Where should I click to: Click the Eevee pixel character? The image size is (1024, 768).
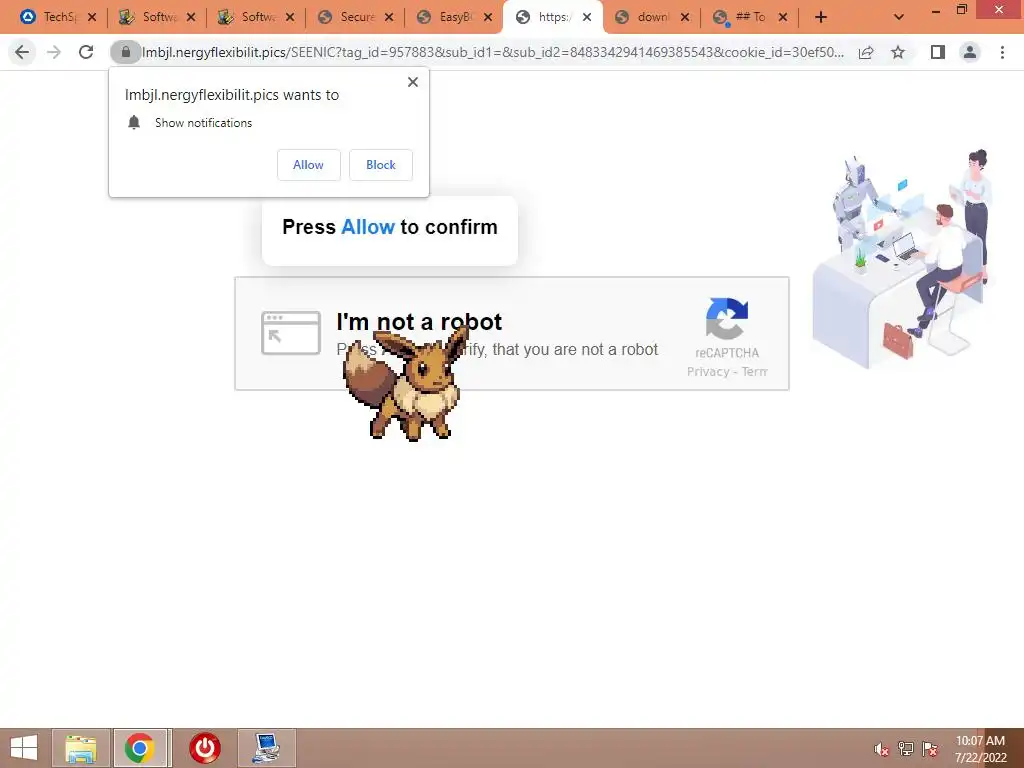[x=406, y=383]
